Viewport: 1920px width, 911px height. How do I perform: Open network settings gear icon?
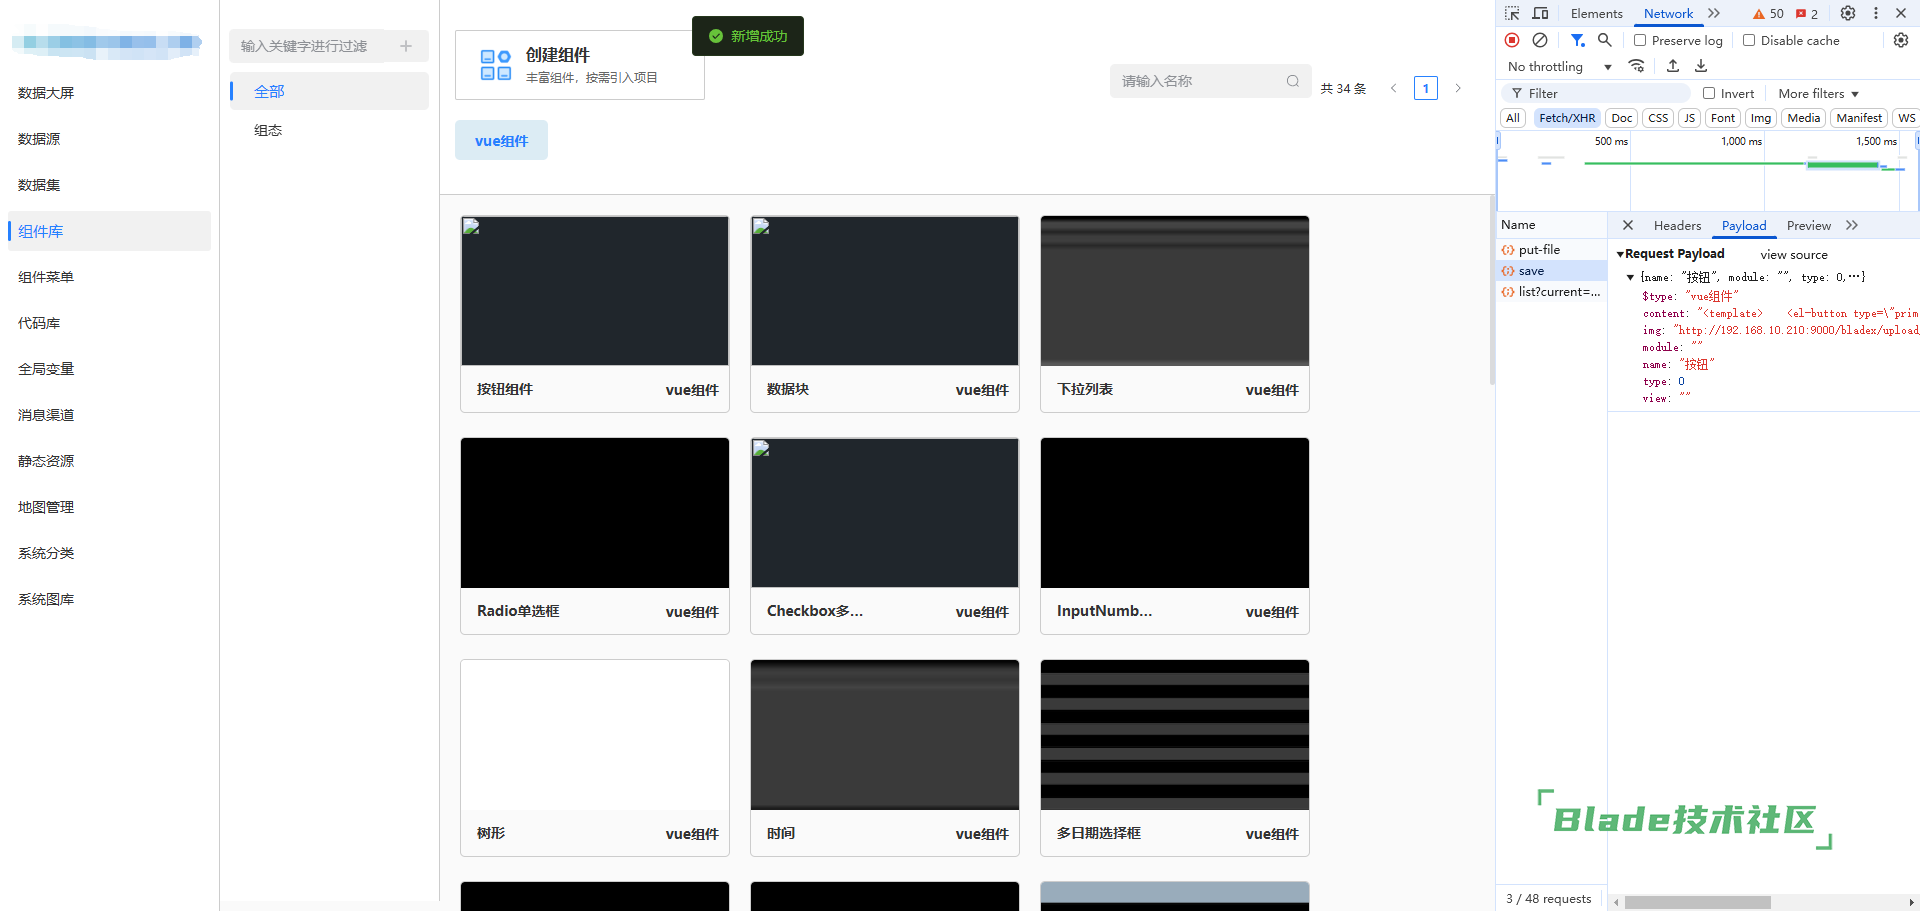(1901, 40)
